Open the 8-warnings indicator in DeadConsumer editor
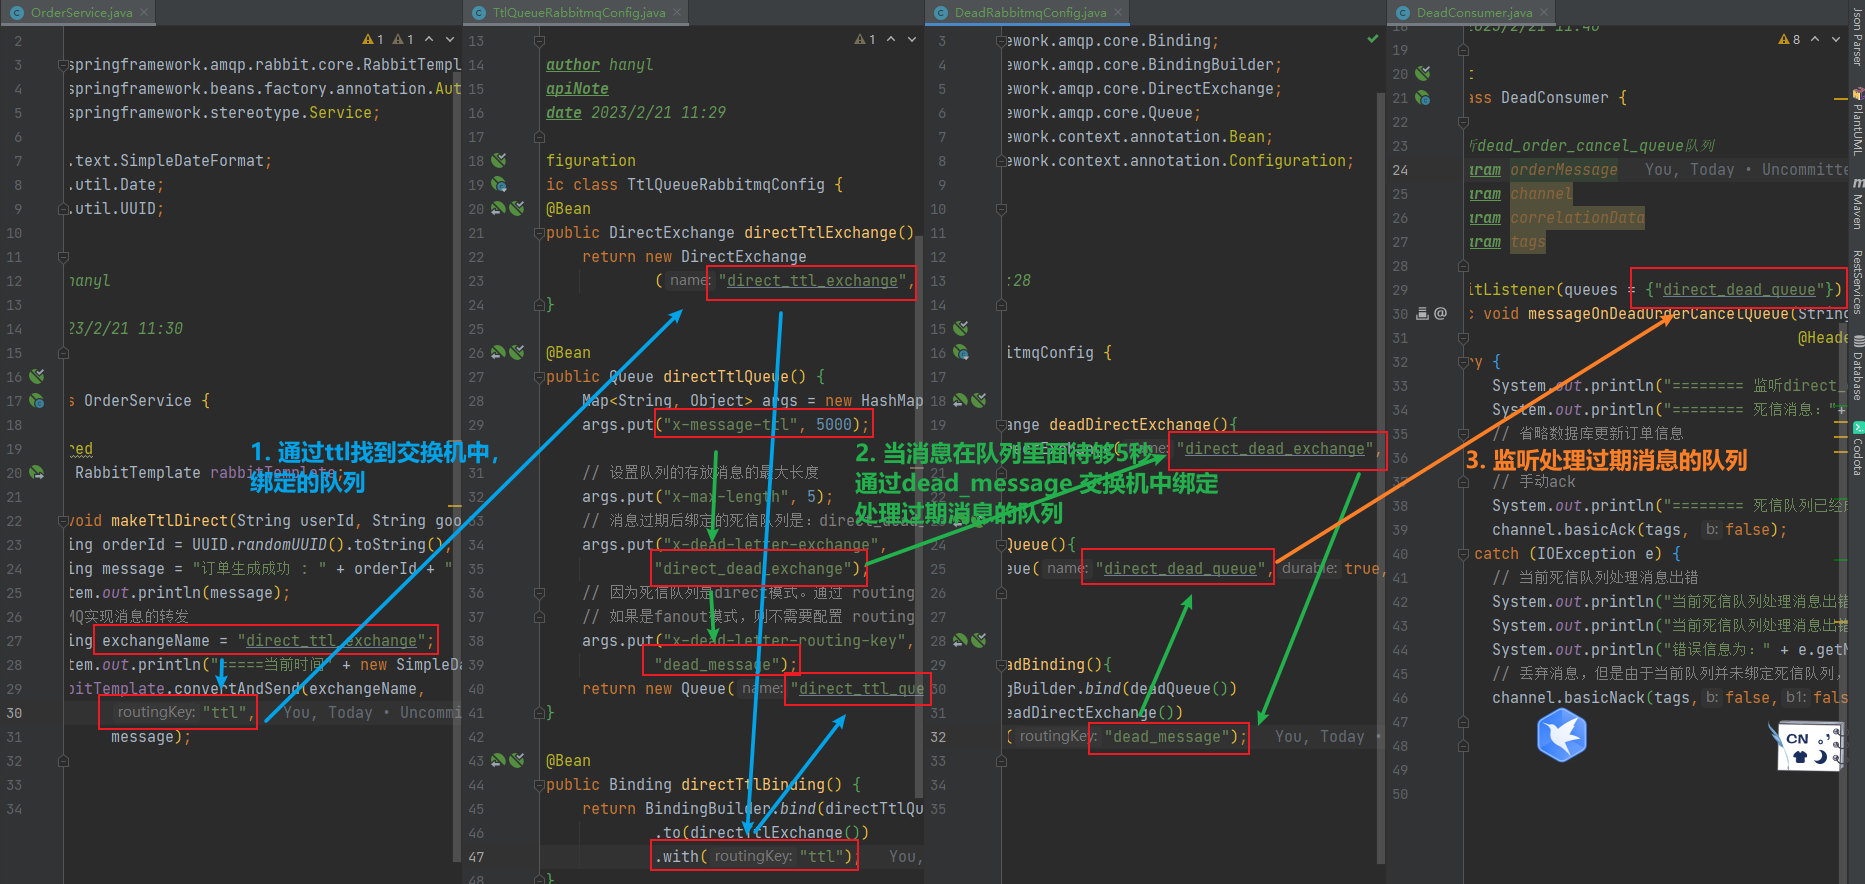This screenshot has width=1865, height=884. (x=1790, y=39)
